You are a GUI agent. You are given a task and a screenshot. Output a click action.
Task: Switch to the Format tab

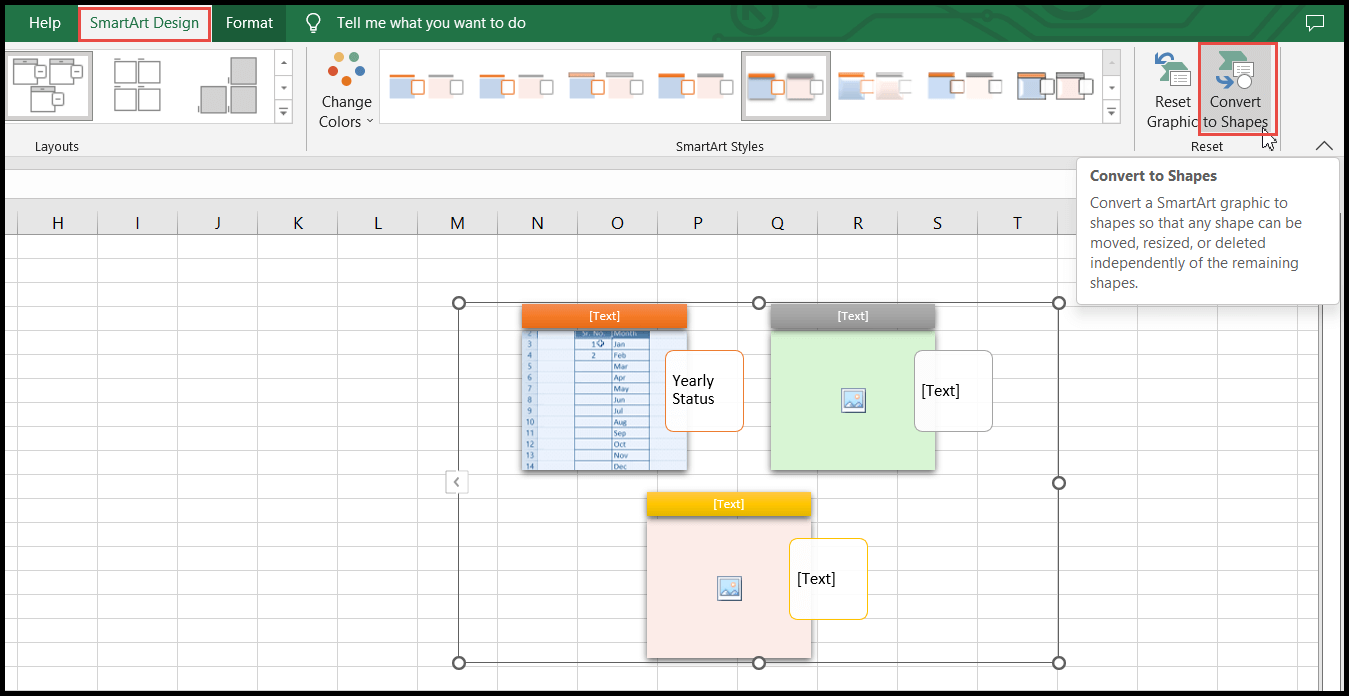click(x=249, y=22)
